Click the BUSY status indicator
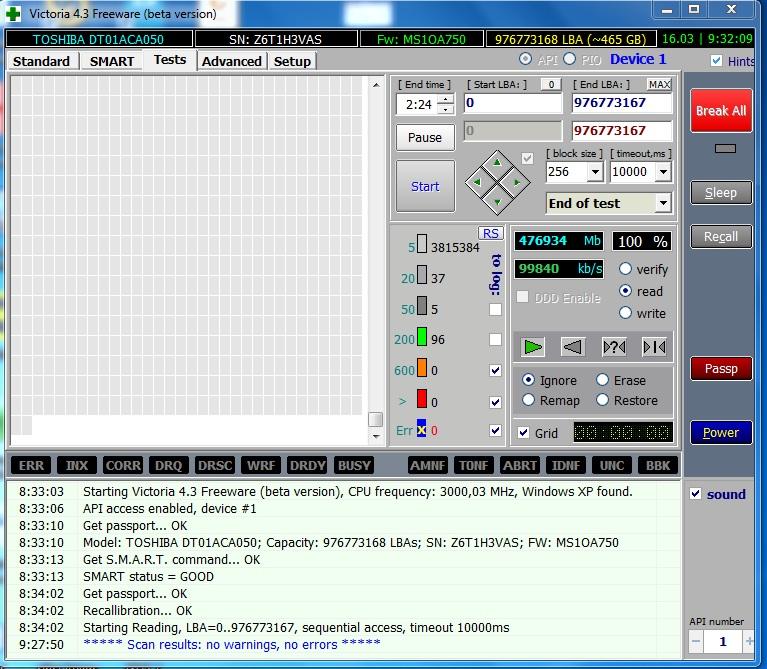Image resolution: width=767 pixels, height=669 pixels. point(354,465)
